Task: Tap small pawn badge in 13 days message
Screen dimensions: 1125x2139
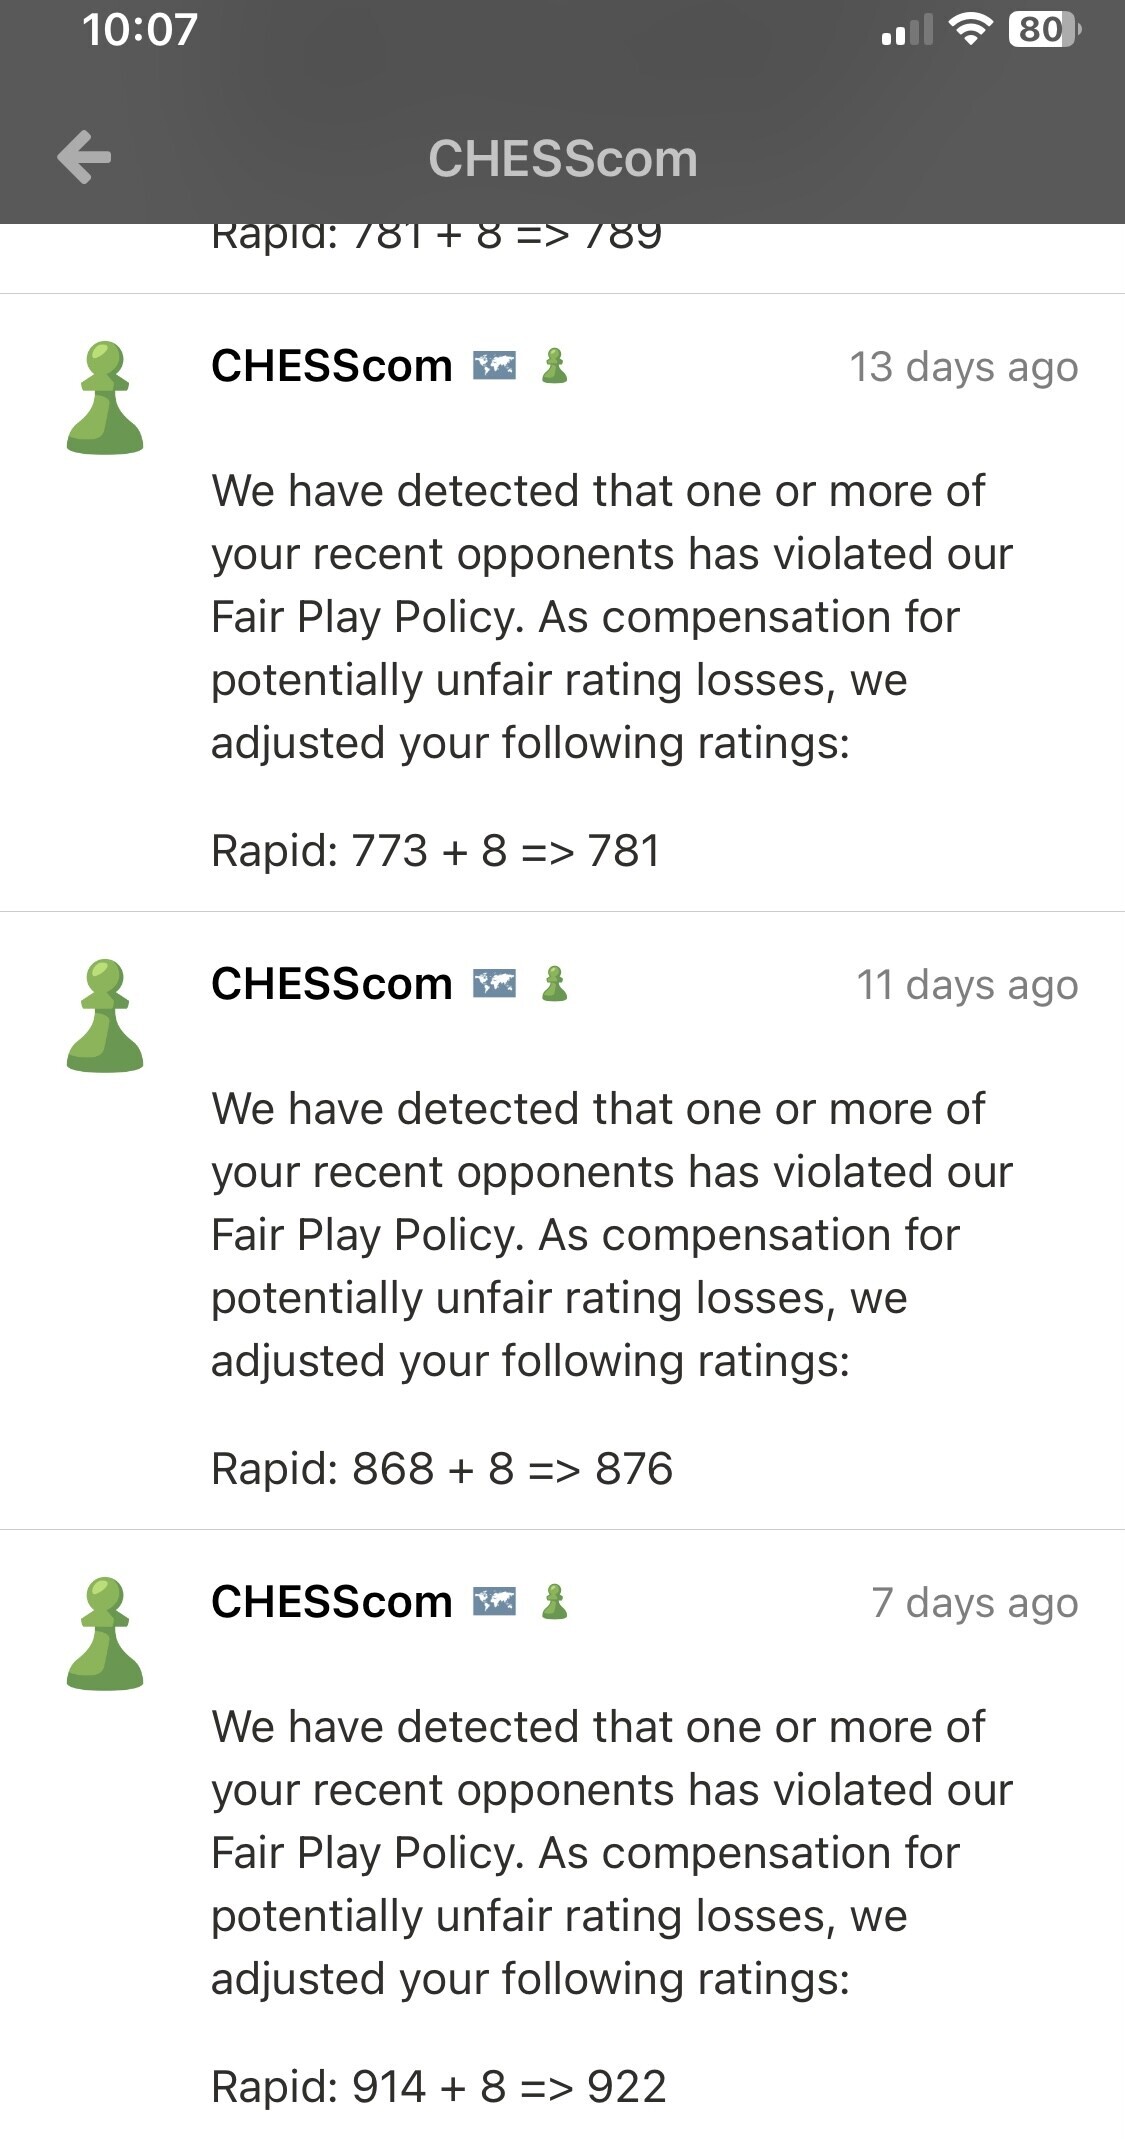Action: coord(554,366)
